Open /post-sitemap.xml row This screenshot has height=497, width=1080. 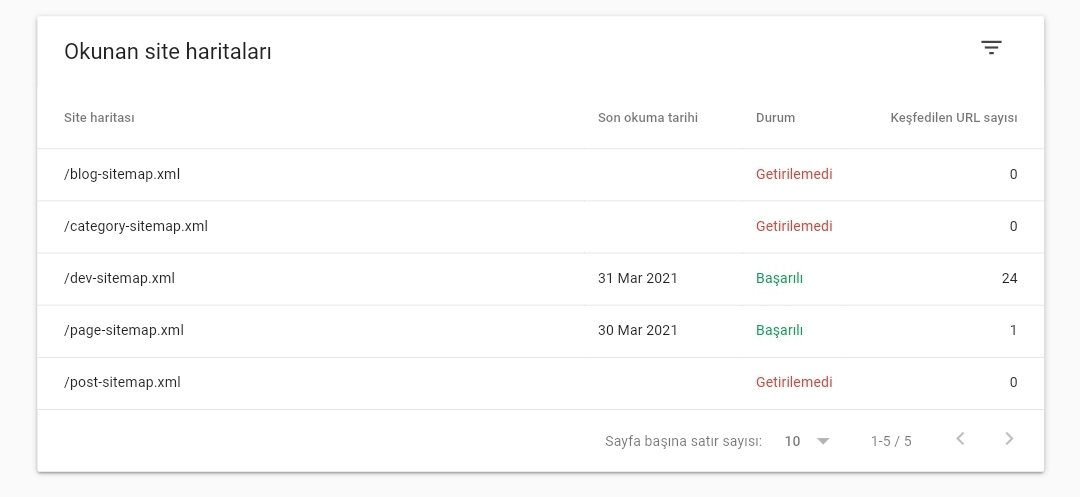click(x=540, y=383)
